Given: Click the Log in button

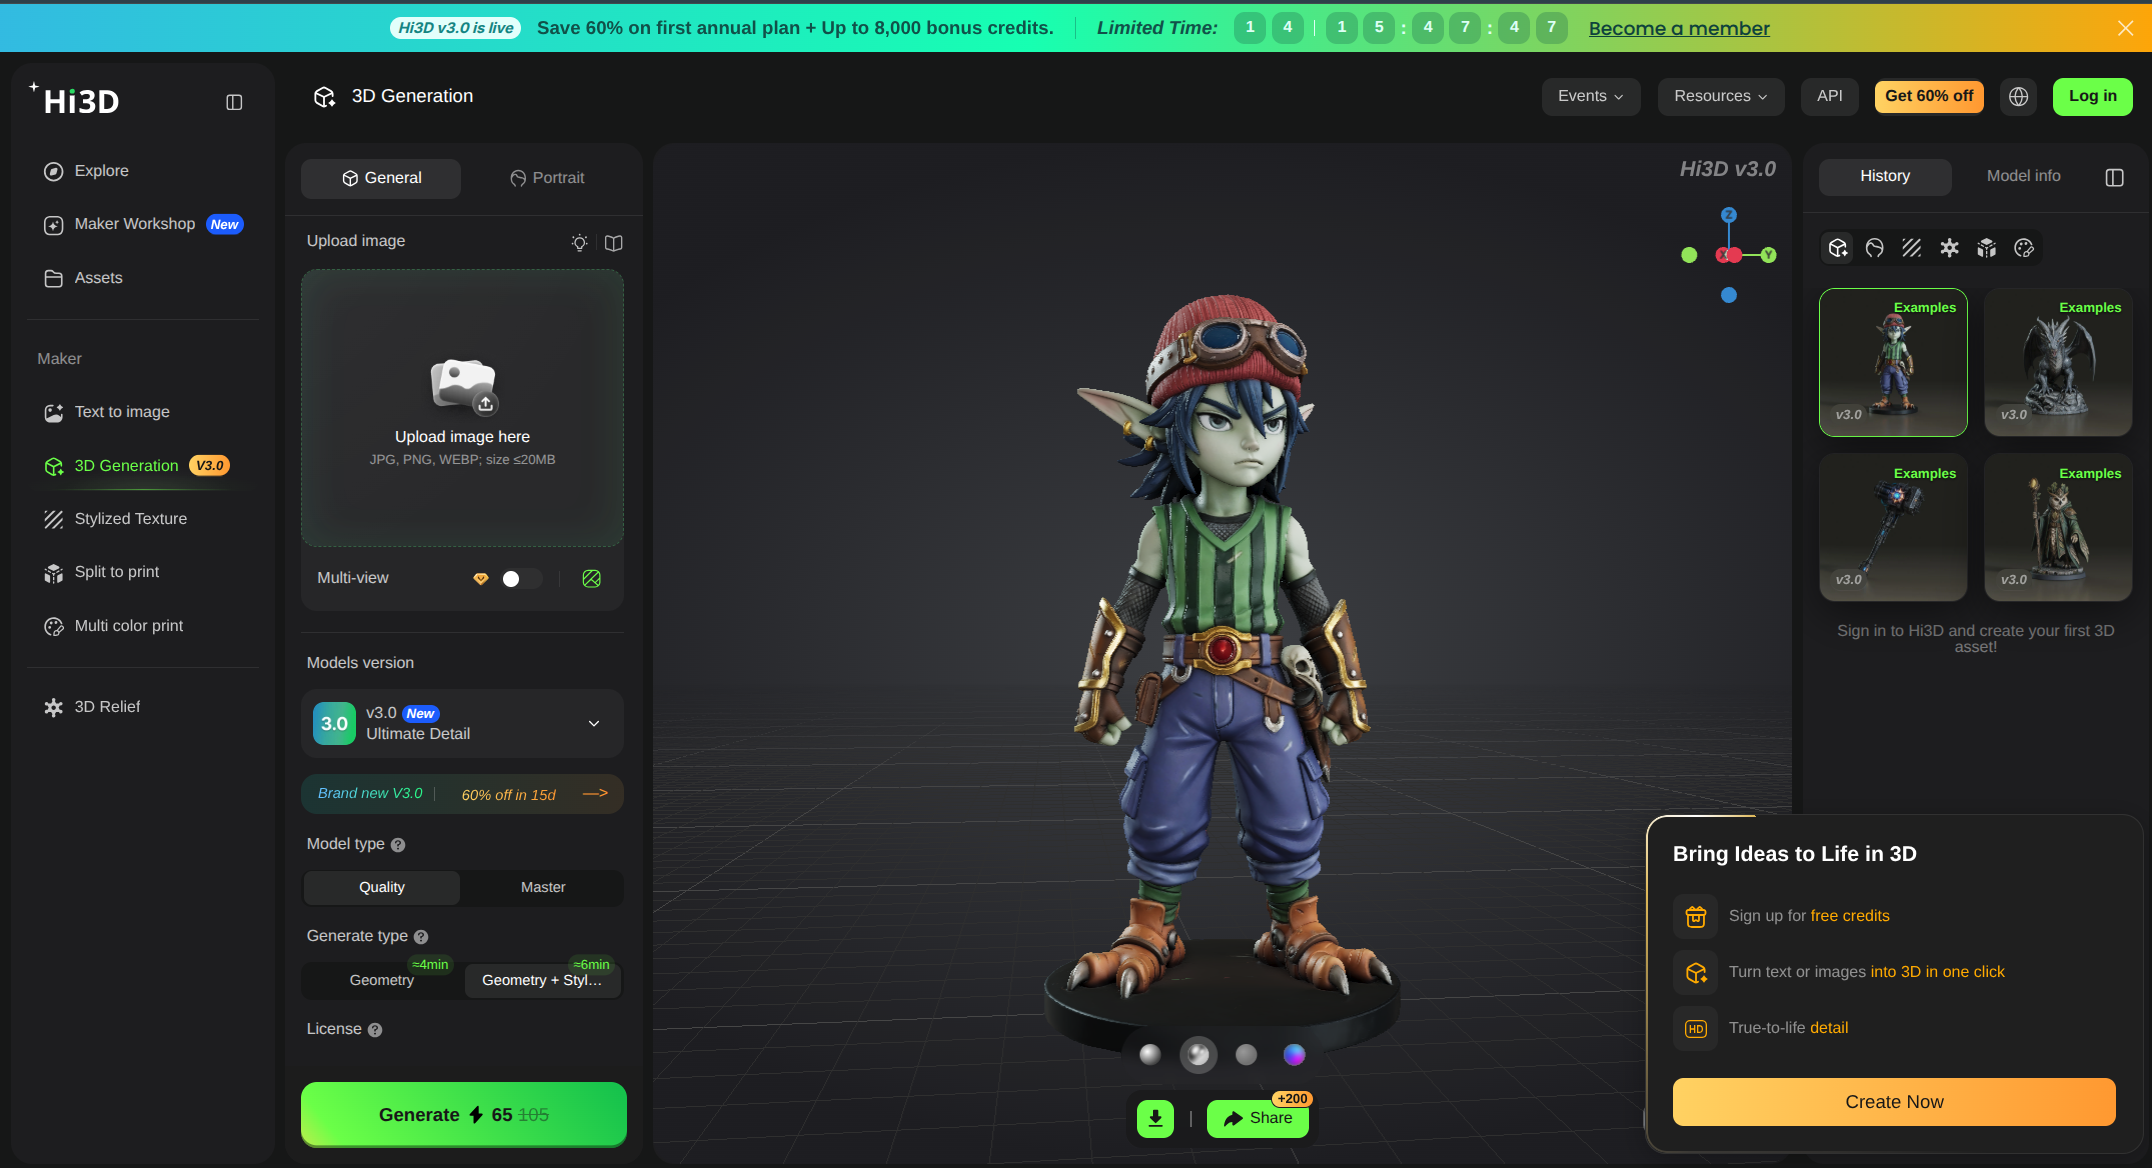Looking at the screenshot, I should [x=2092, y=96].
